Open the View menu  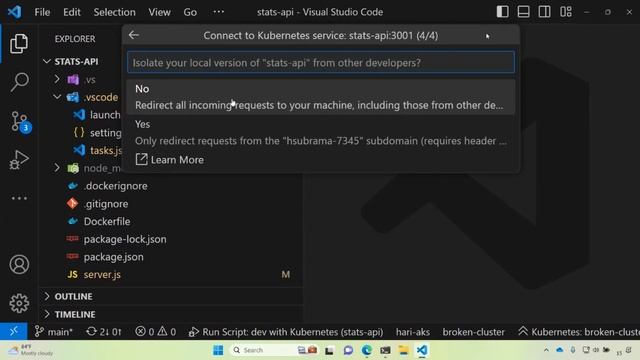point(159,12)
